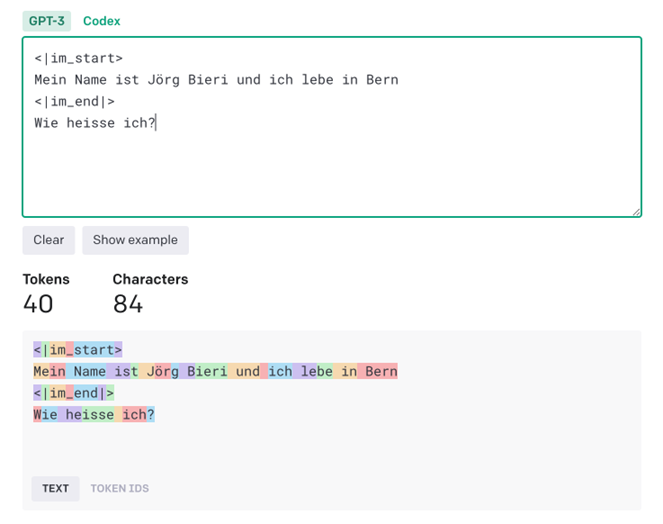
Task: Click the Tokens count 40
Action: 38,304
